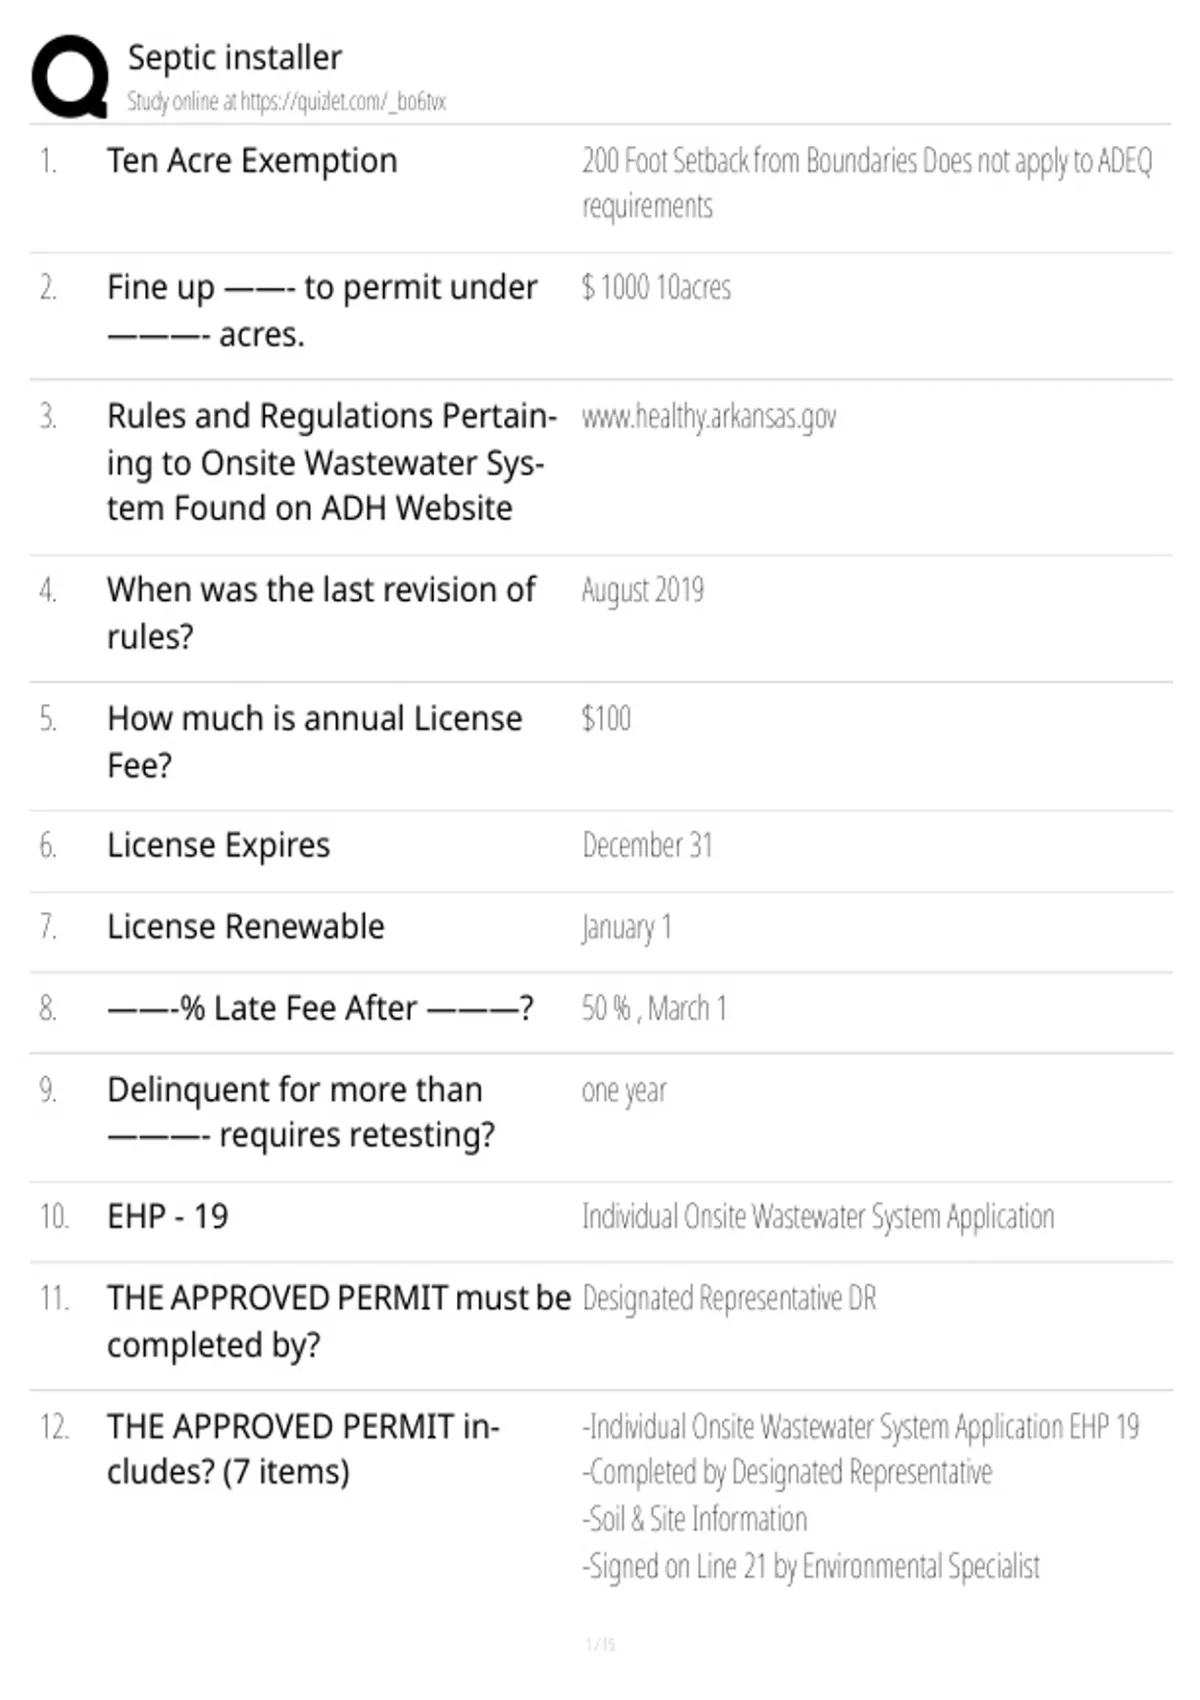Click the 'December 31' answer
The height and width of the screenshot is (1700, 1200).
(647, 846)
